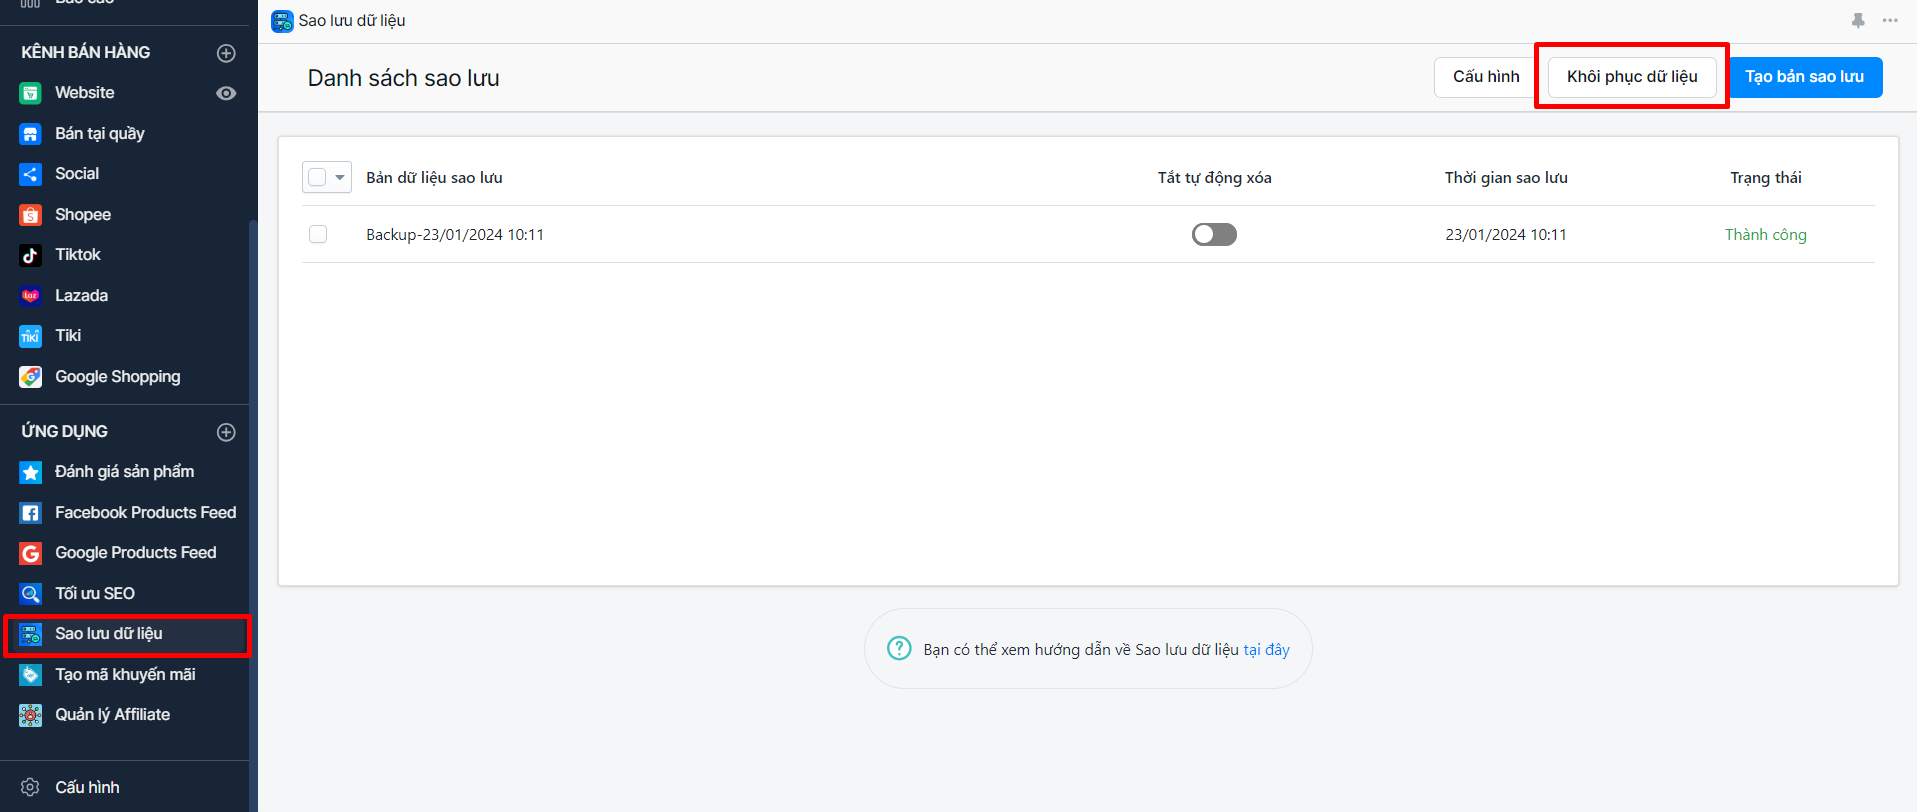Click the Shopee icon
The height and width of the screenshot is (812, 1917).
click(x=31, y=215)
